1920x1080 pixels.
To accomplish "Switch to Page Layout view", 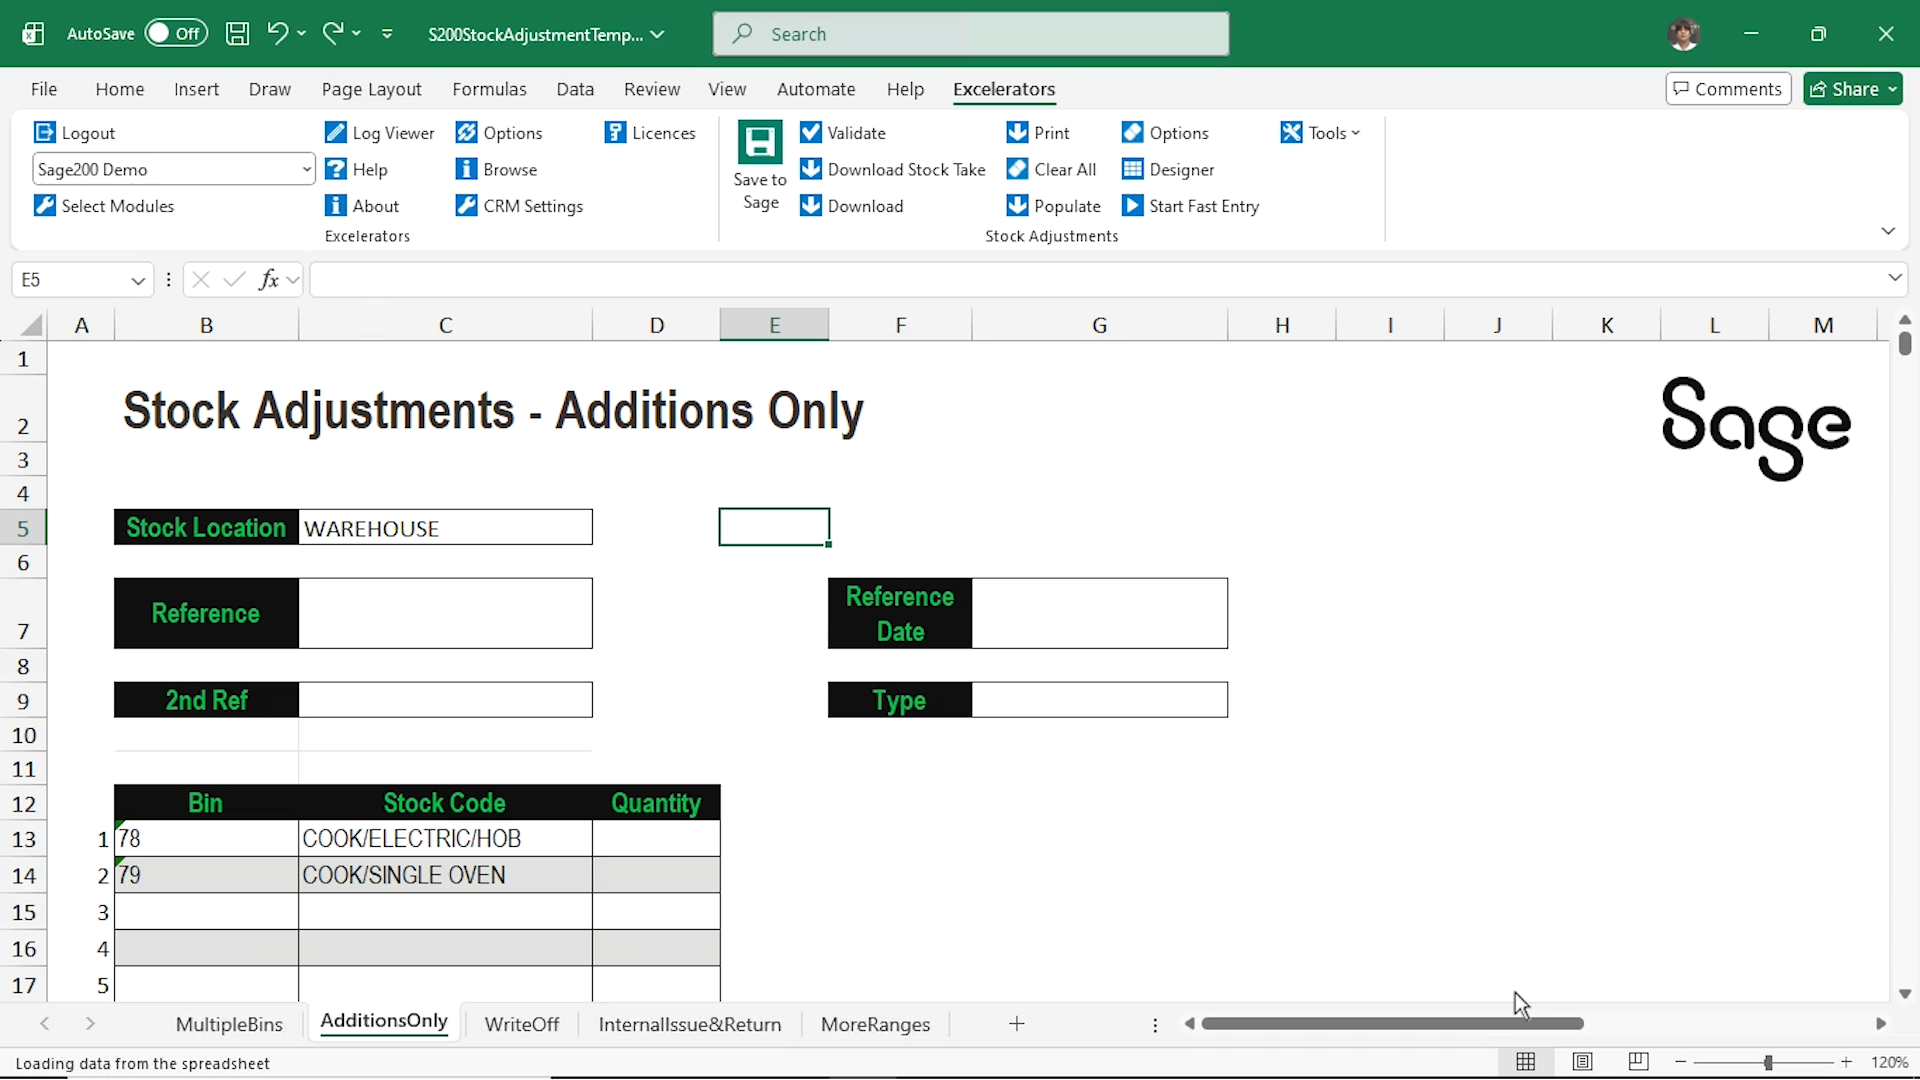I will (1582, 1062).
